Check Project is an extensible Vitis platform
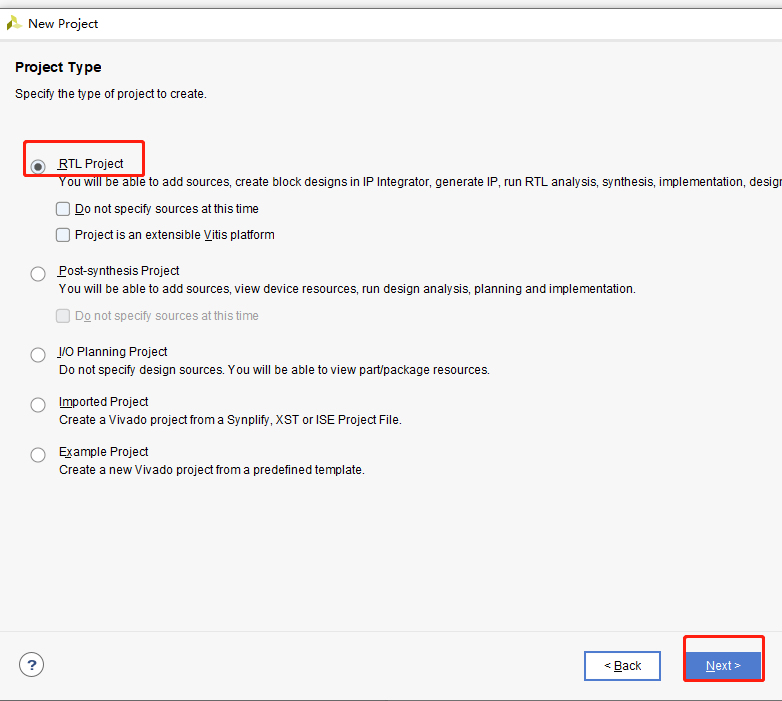The height and width of the screenshot is (701, 782). 63,234
